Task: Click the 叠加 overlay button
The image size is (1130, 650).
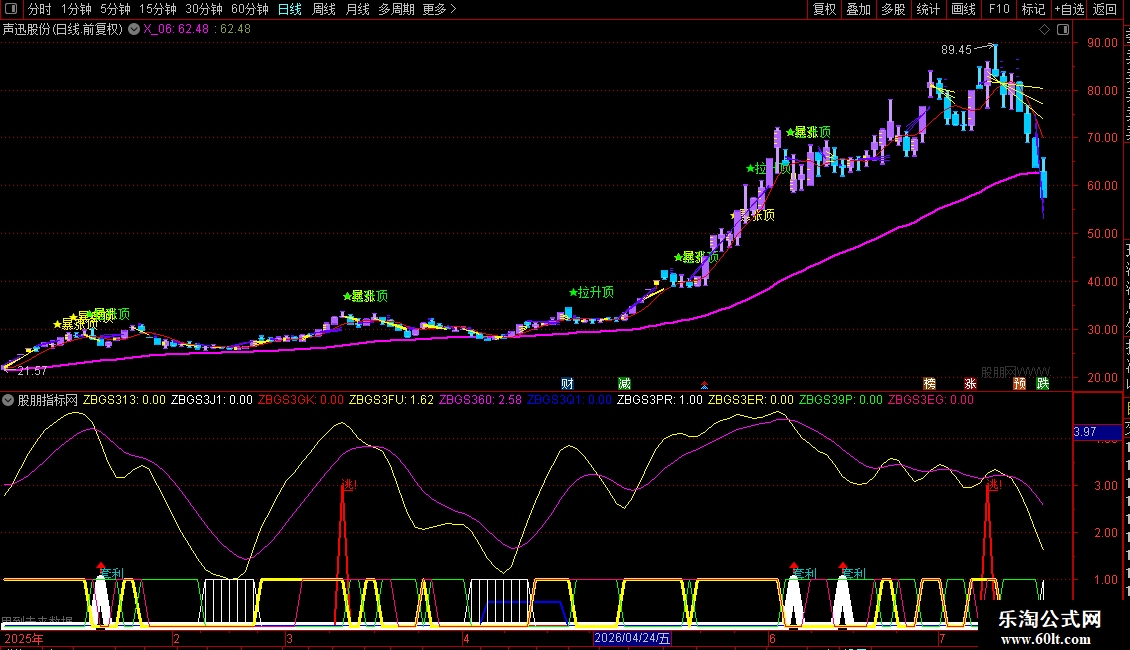Action: (859, 9)
